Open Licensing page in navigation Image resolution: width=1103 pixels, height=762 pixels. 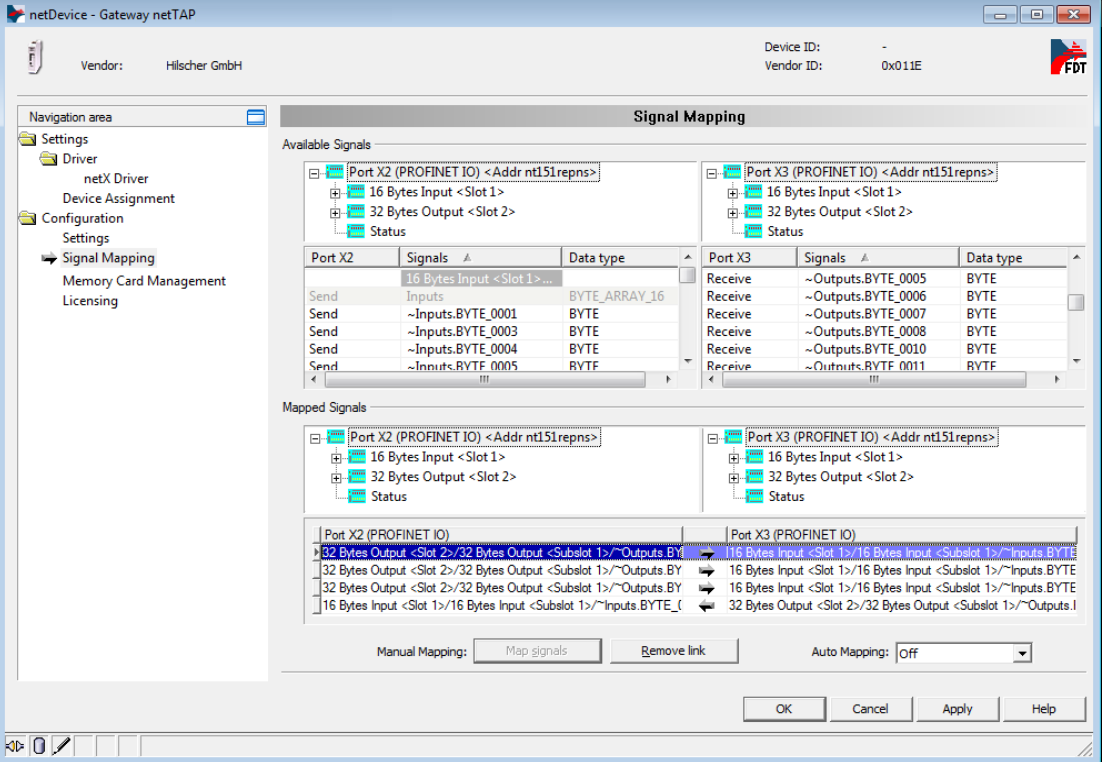pyautogui.click(x=90, y=300)
